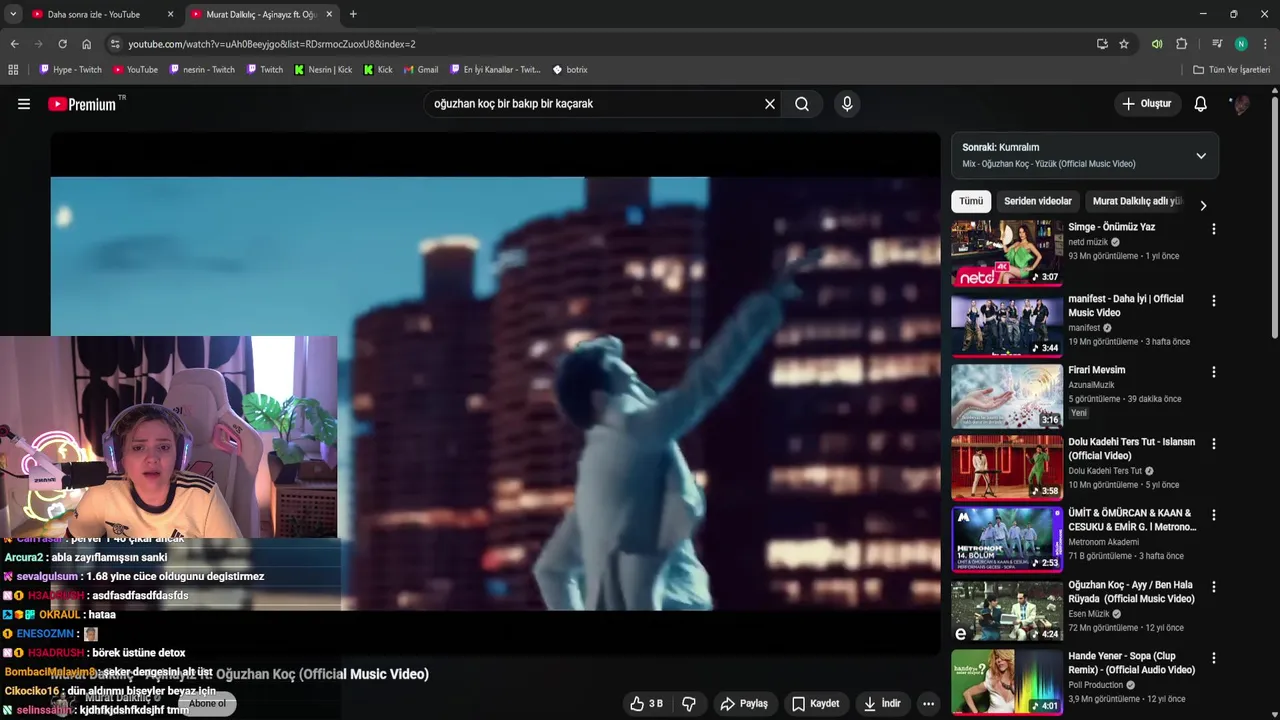Open Firari Mevsim video thumbnail
This screenshot has width=1280, height=720.
coord(1007,396)
